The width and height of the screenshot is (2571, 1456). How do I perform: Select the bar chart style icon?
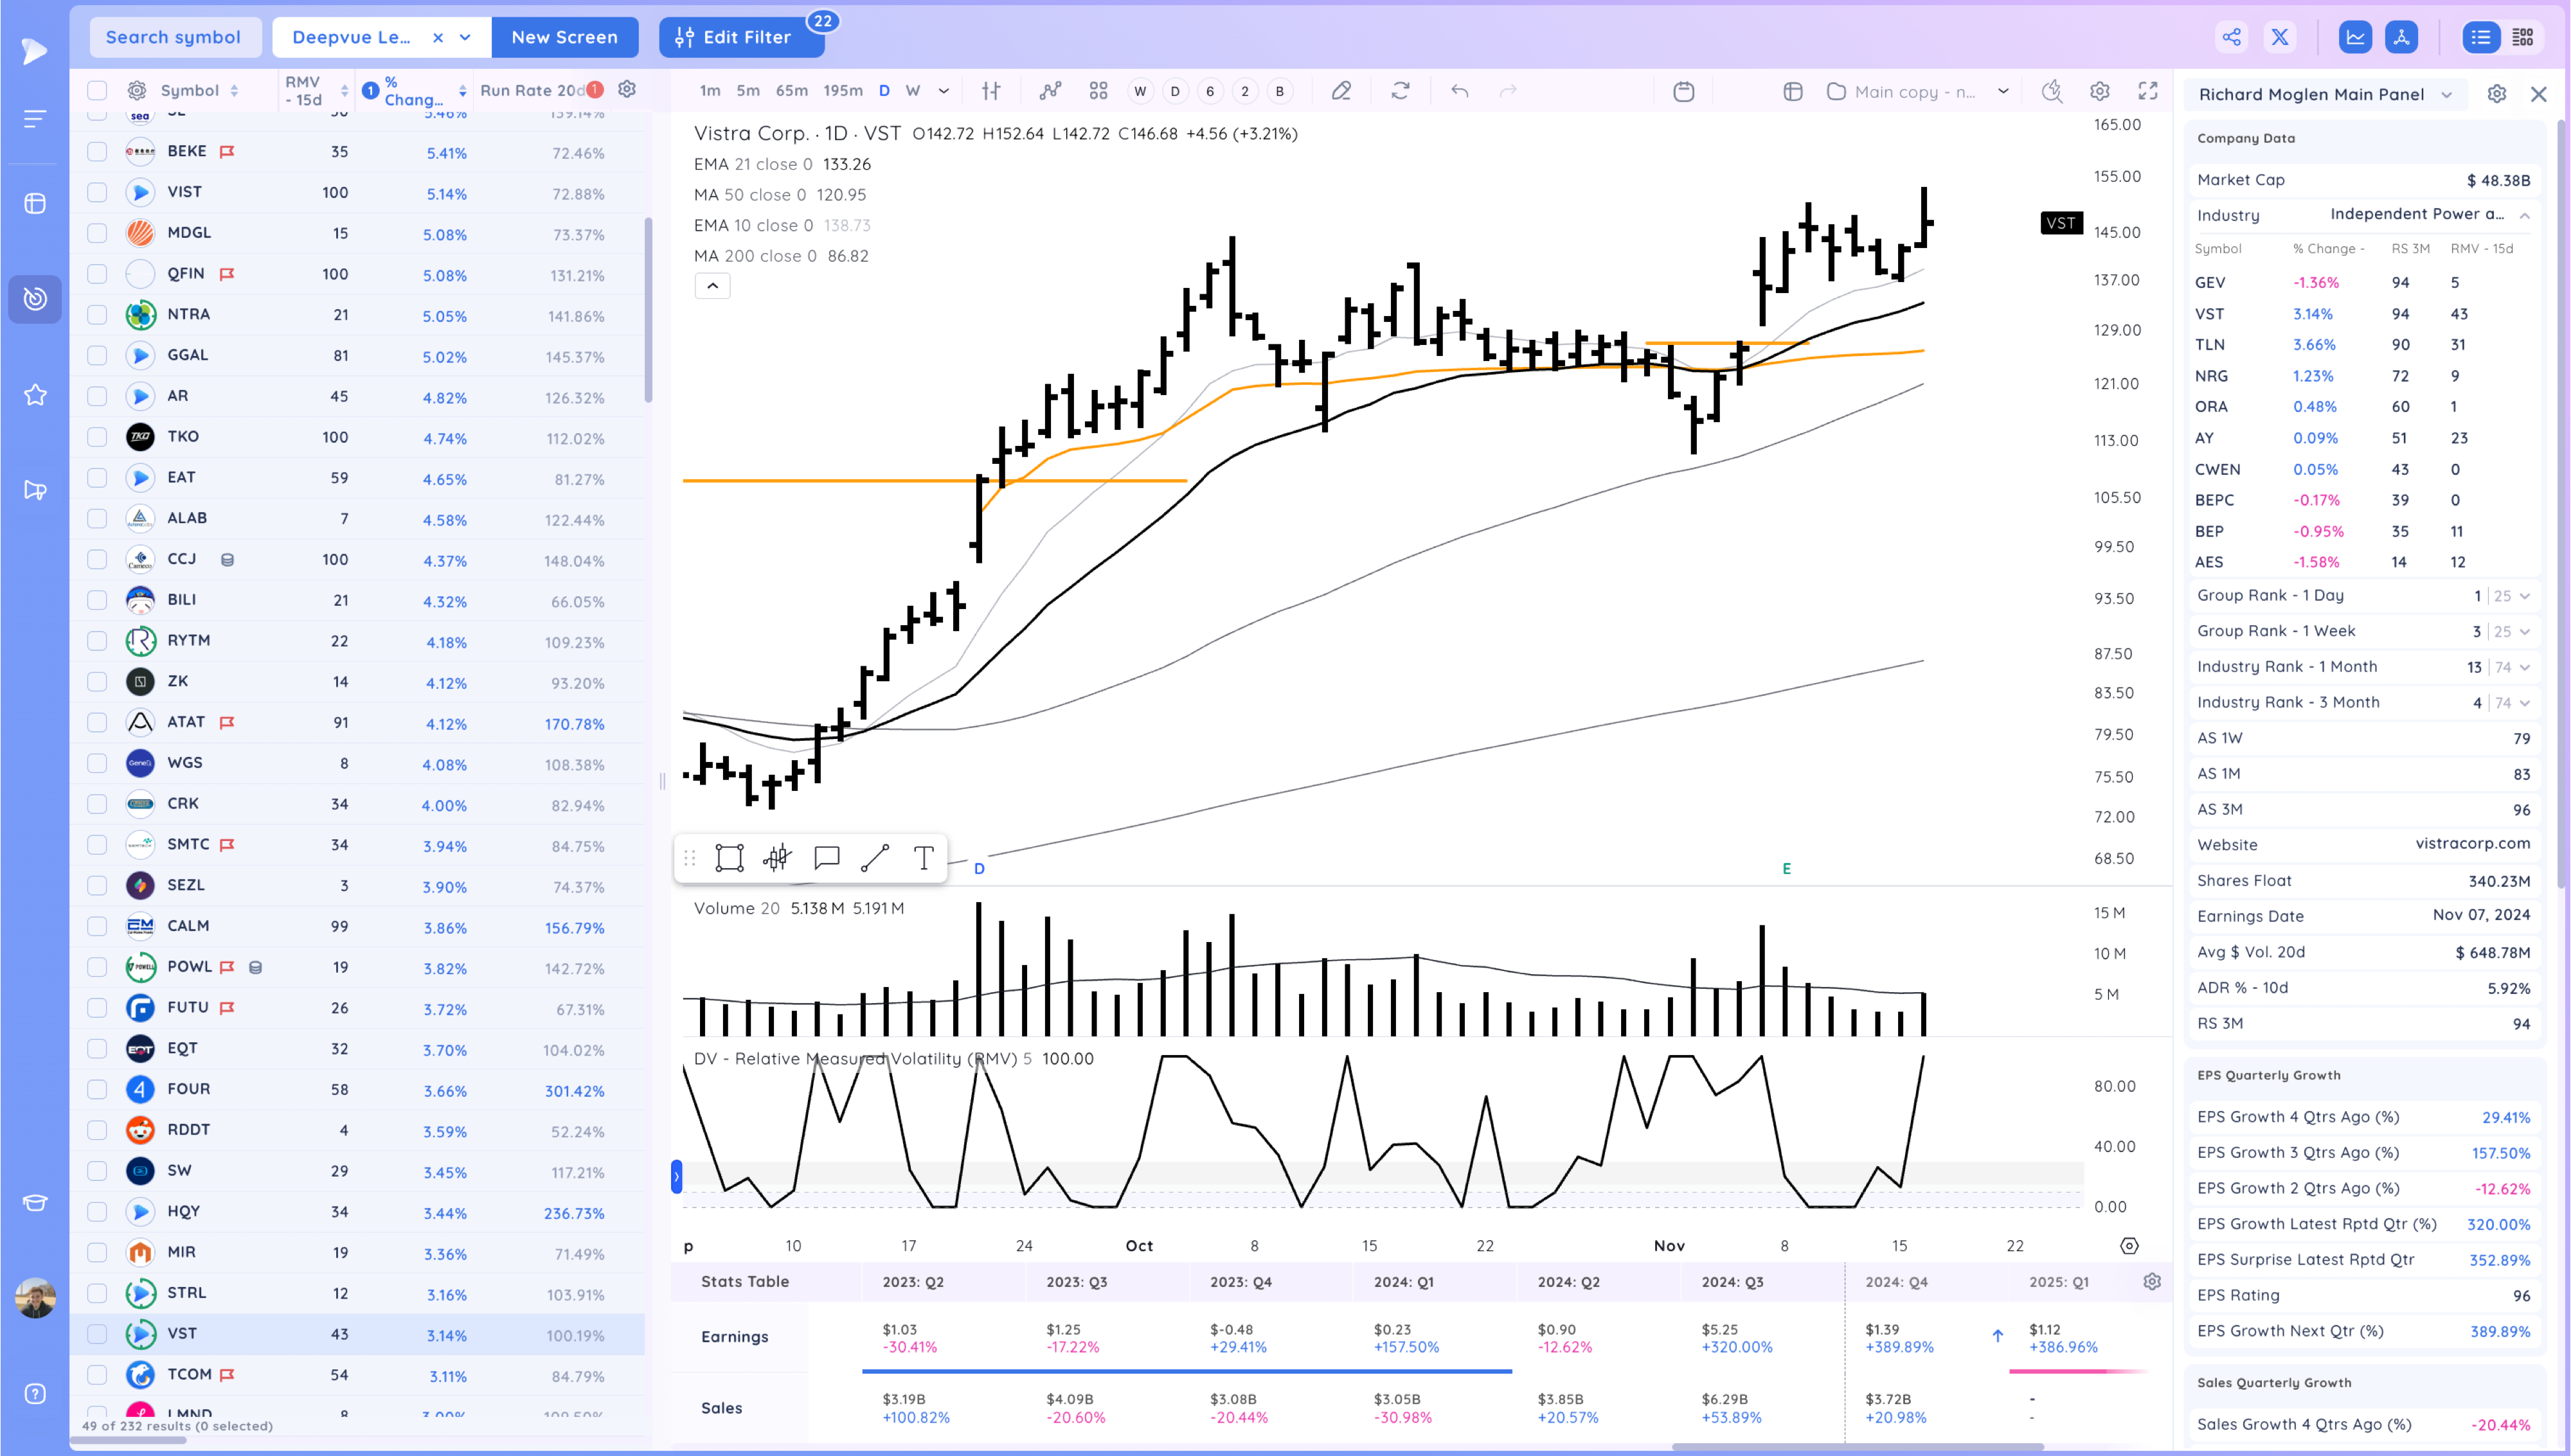point(991,91)
